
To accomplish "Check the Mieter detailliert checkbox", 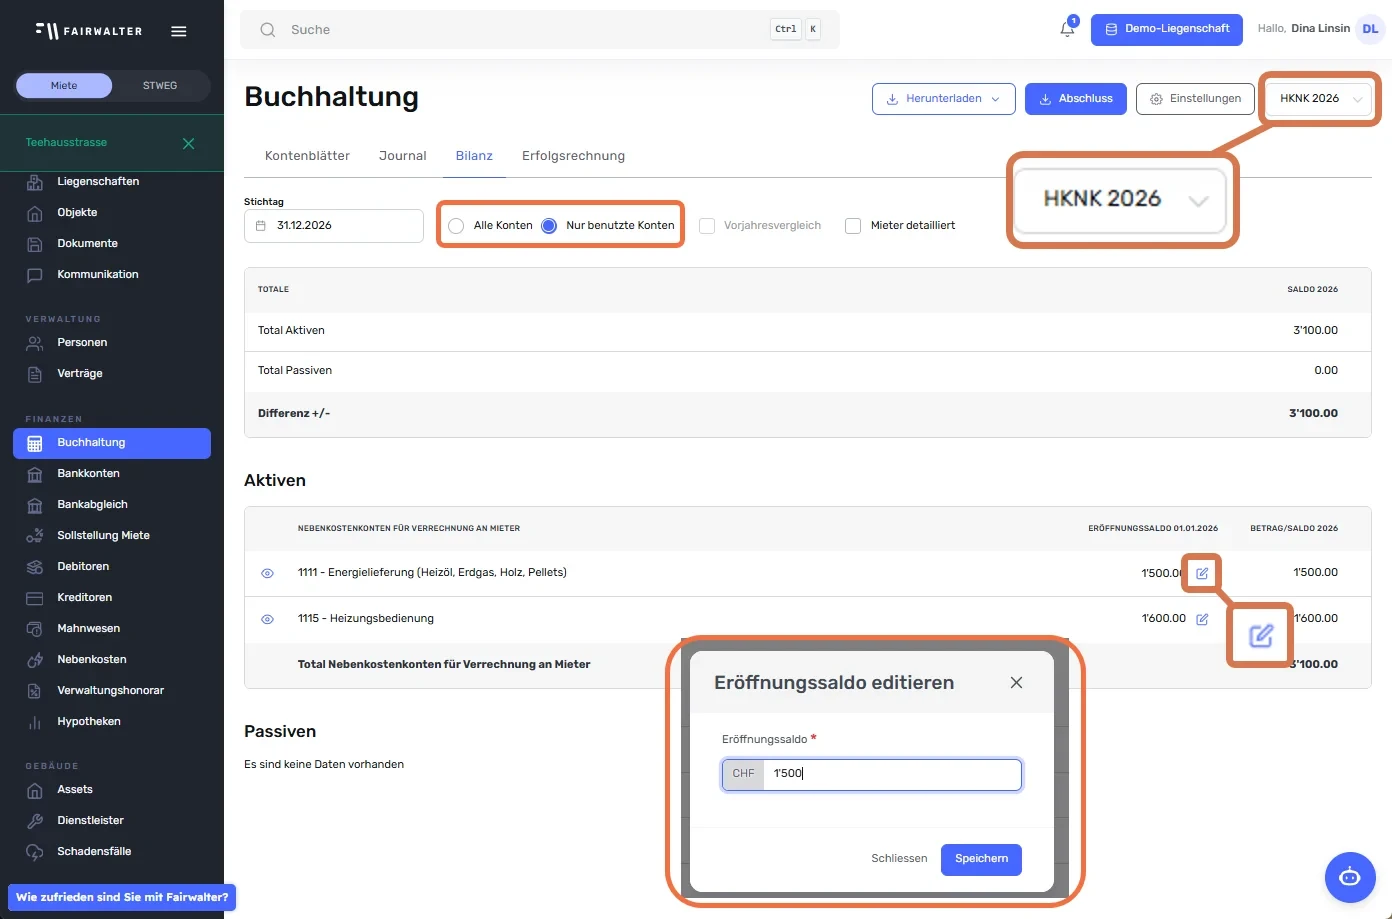I will pos(853,226).
